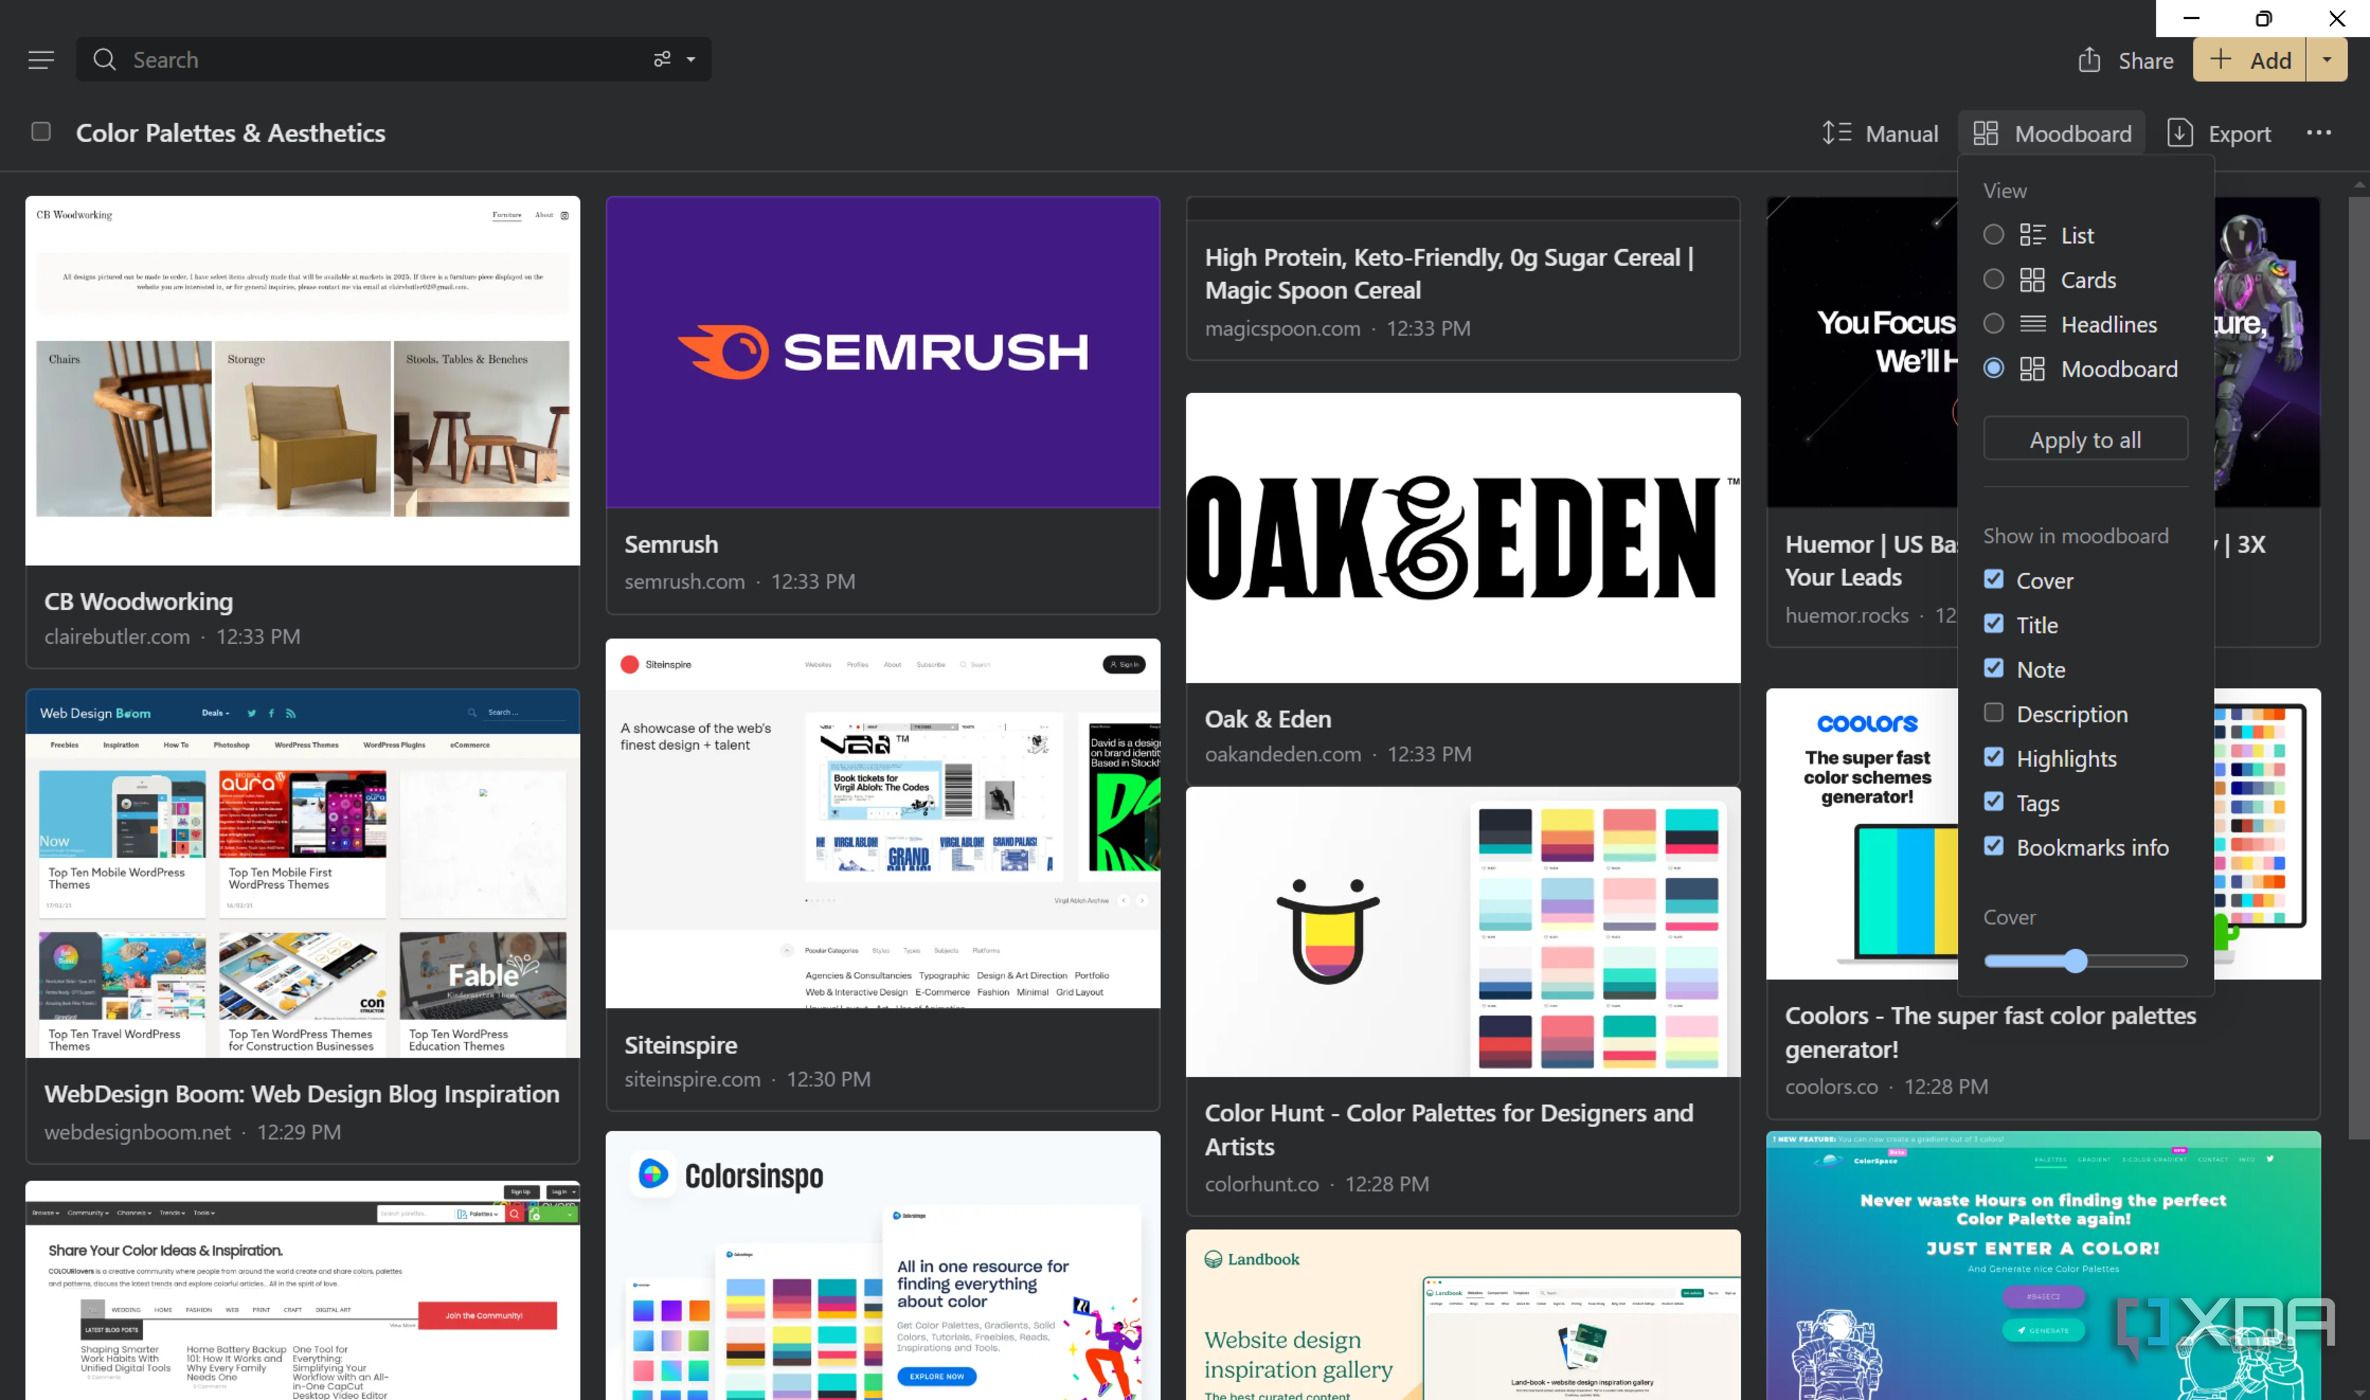
Task: Open the Landbook bookmark thumbnail
Action: click(1463, 1315)
